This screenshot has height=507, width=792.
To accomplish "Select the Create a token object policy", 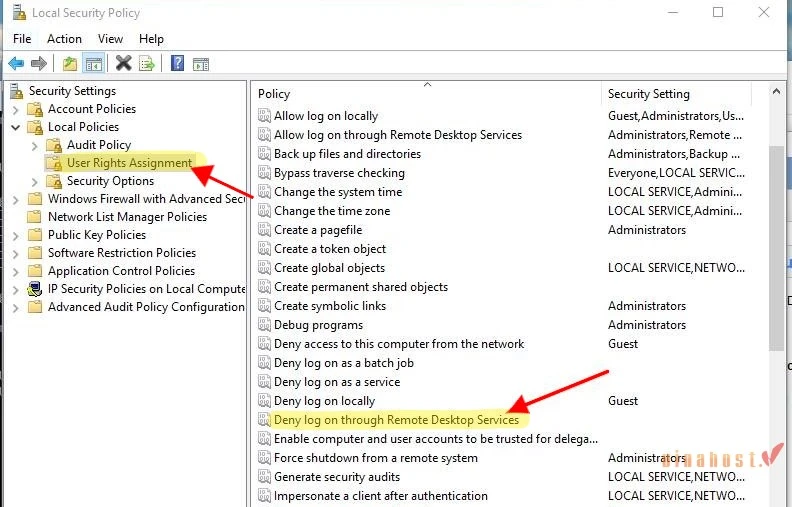I will [x=330, y=249].
